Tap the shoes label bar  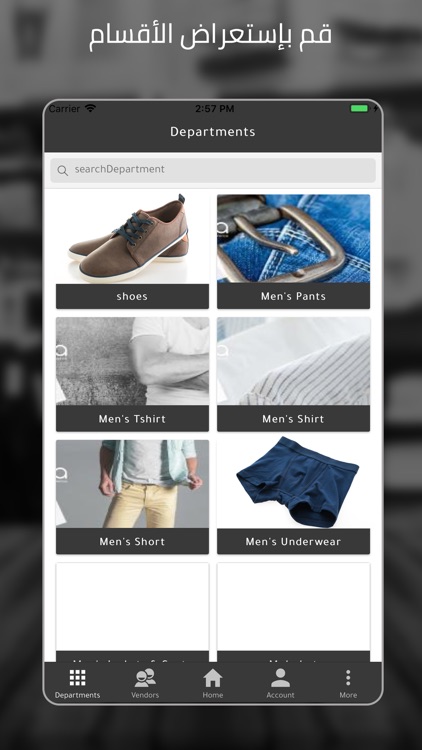tap(132, 296)
